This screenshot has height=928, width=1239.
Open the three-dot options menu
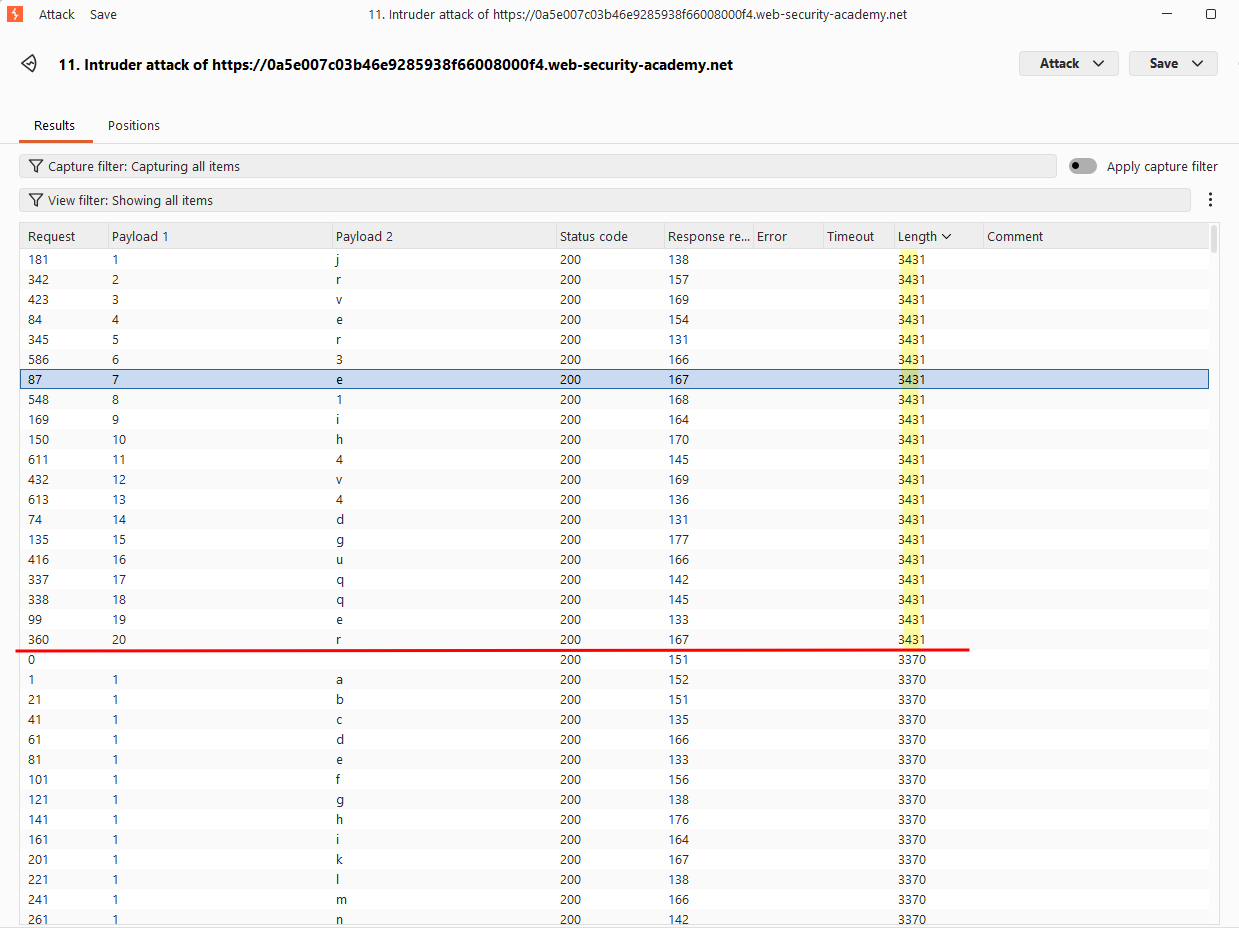click(x=1210, y=200)
